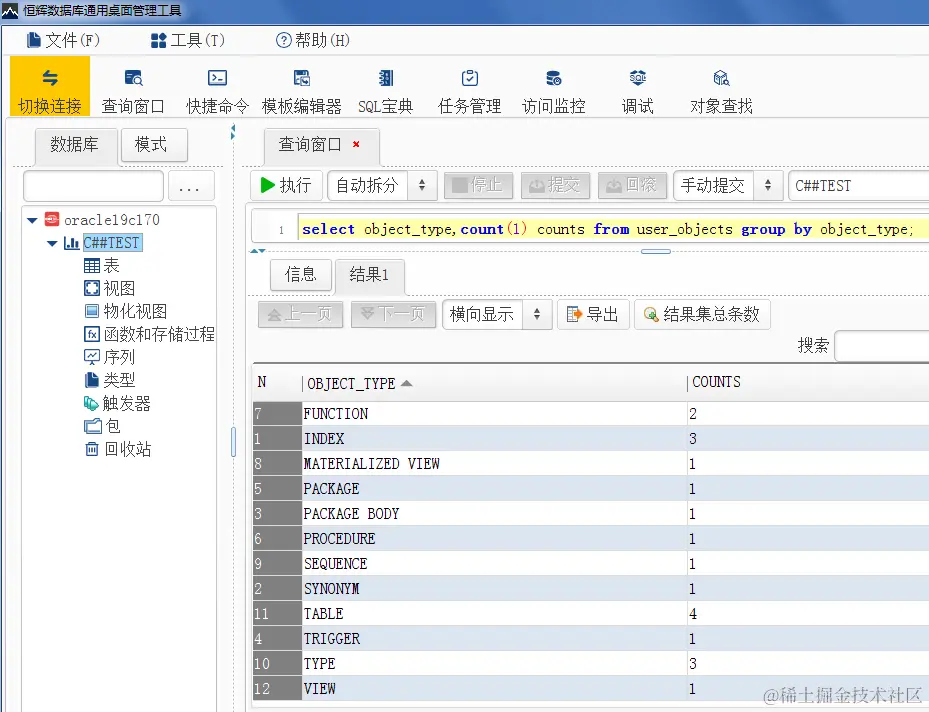Click into the SQL editor line
Viewport: 929px width, 712px height.
tap(613, 229)
